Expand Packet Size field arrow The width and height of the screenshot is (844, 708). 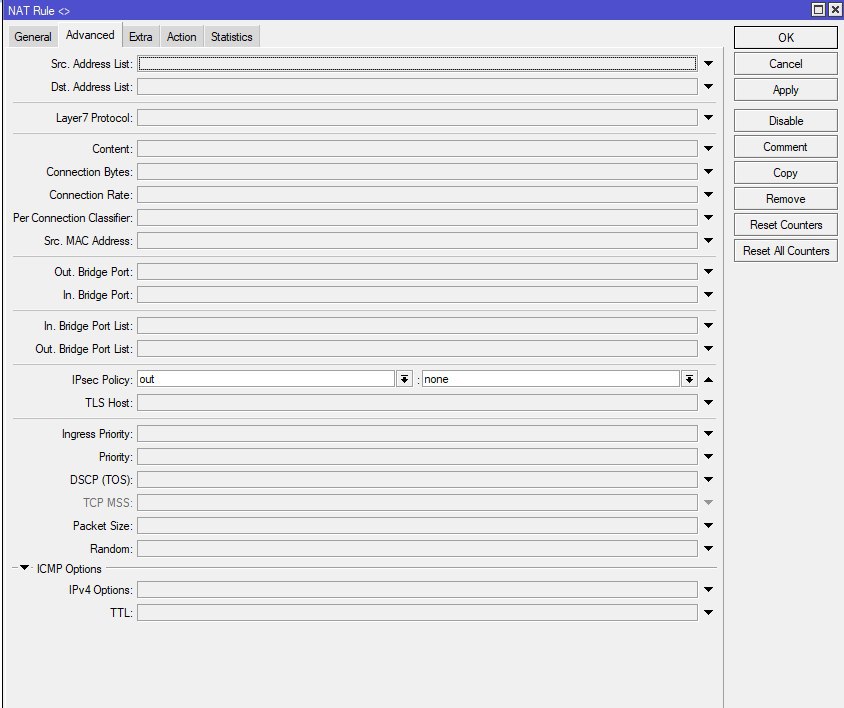(x=708, y=525)
